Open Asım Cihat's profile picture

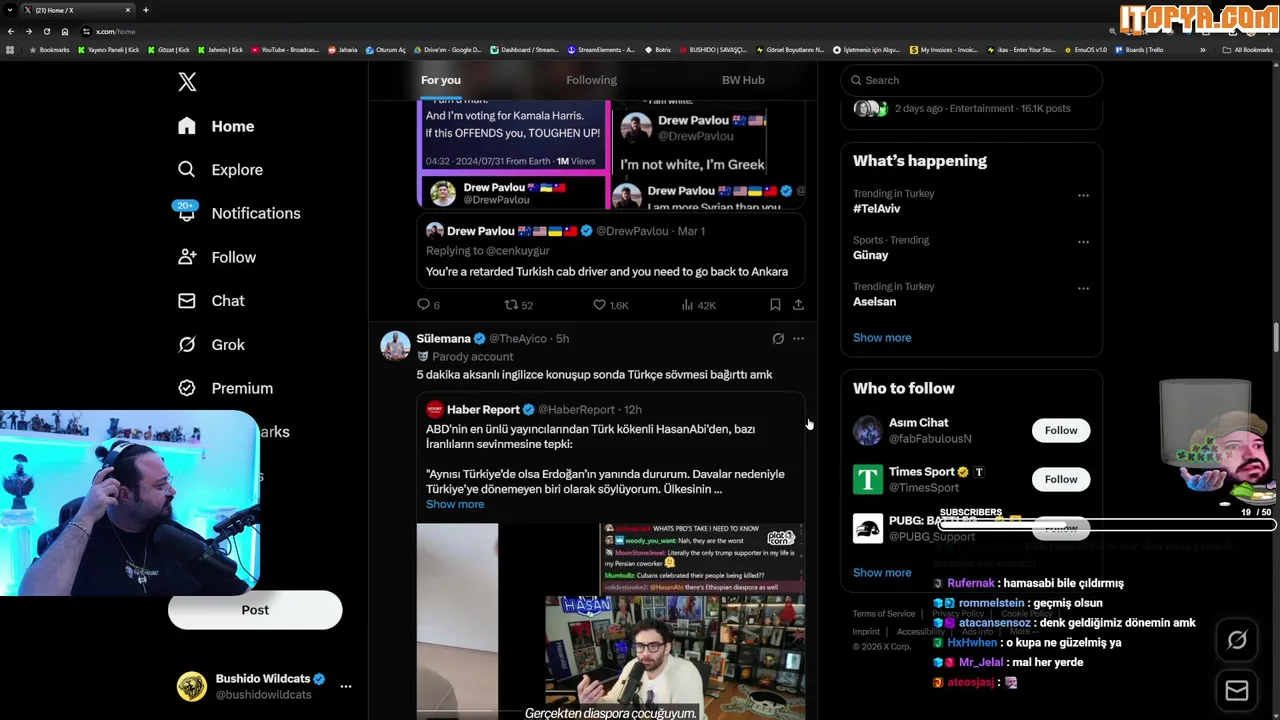point(868,431)
